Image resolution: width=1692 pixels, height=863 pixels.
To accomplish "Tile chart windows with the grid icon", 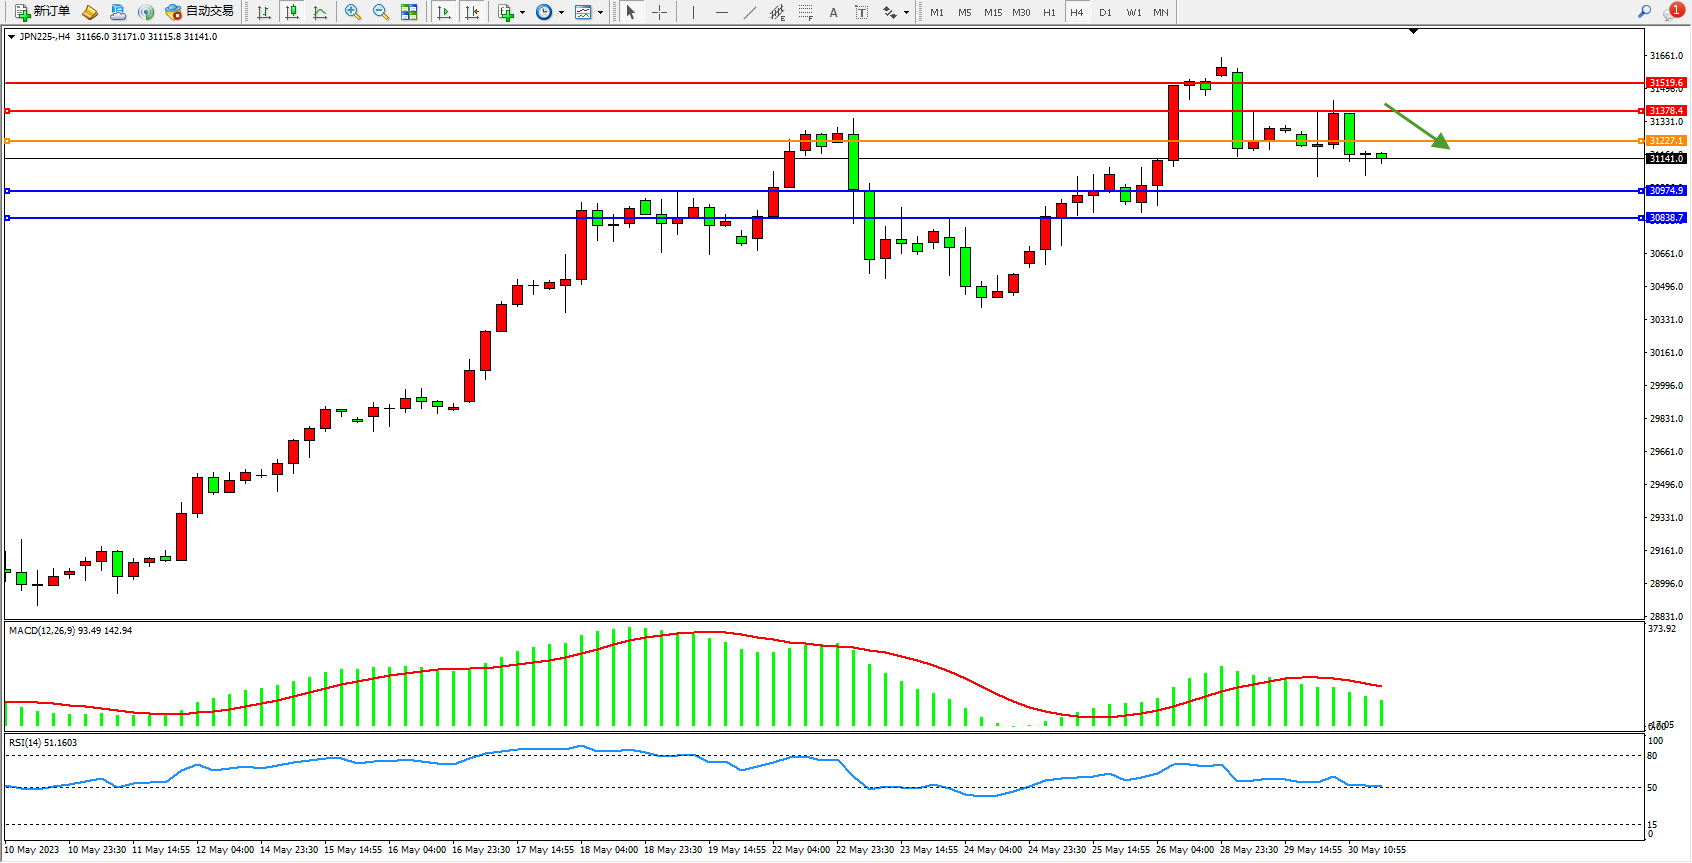I will pyautogui.click(x=409, y=12).
